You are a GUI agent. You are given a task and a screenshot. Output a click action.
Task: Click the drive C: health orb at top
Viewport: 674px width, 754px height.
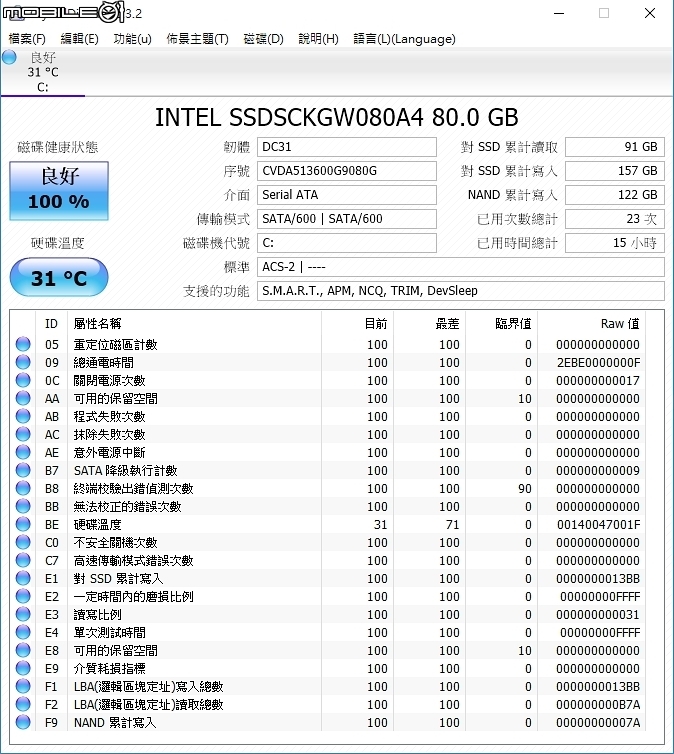[x=9, y=58]
